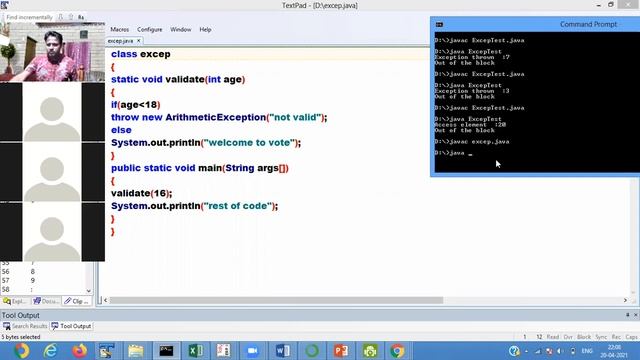This screenshot has height=360, width=640.
Task: Click the println "rest of code" line
Action: (195, 206)
